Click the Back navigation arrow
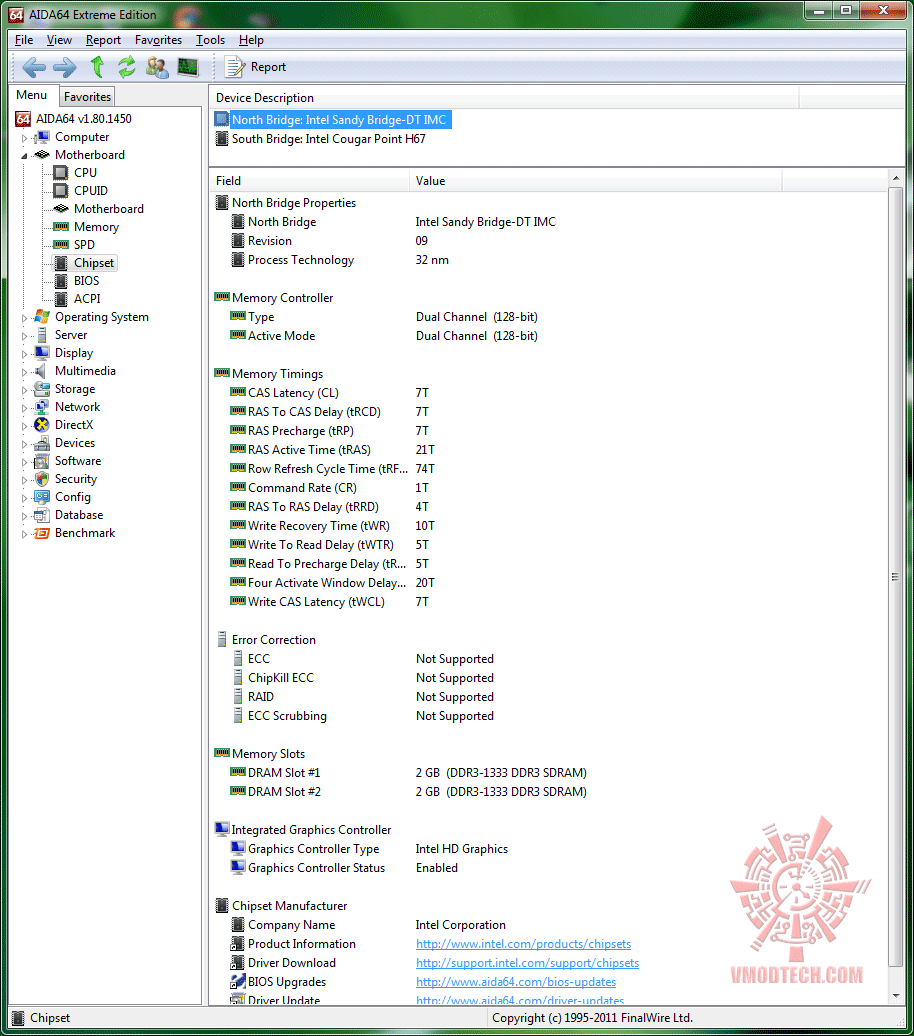 pyautogui.click(x=34, y=67)
